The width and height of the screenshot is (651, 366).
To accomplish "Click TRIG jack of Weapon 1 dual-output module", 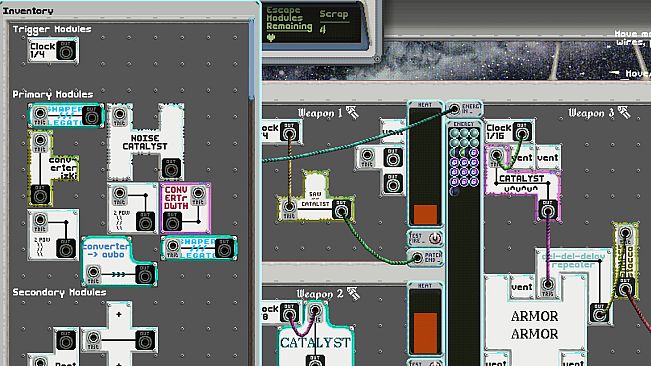I will [x=367, y=156].
